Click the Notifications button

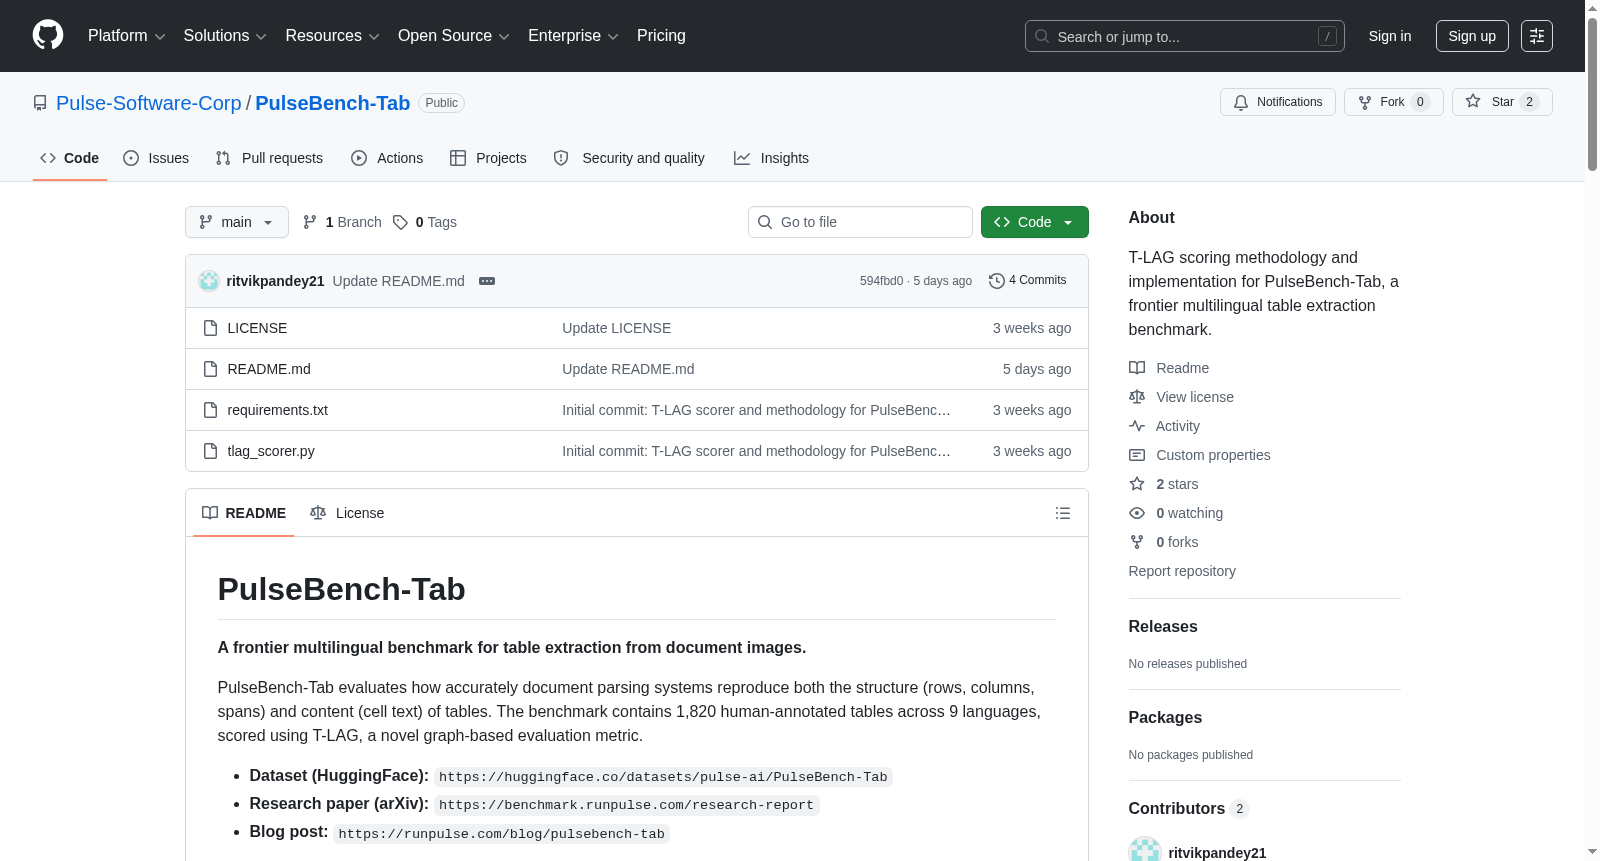[1278, 102]
